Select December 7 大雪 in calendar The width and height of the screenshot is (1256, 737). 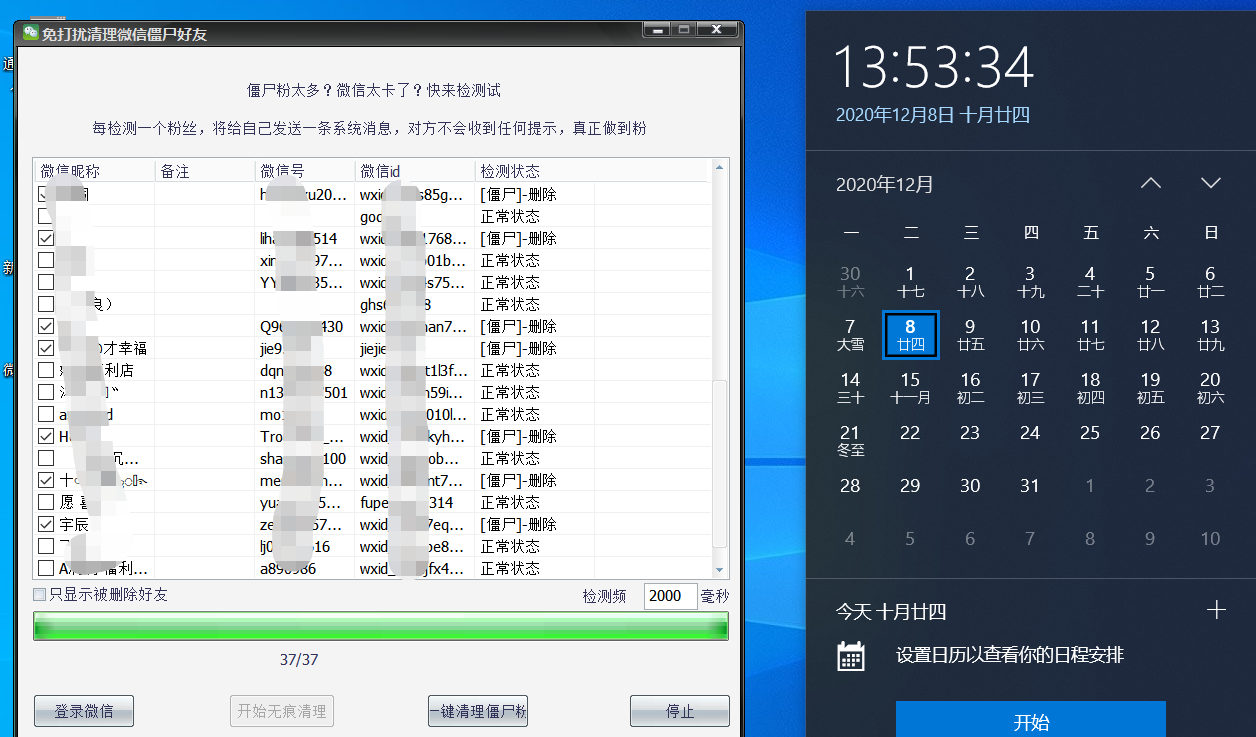tap(851, 334)
